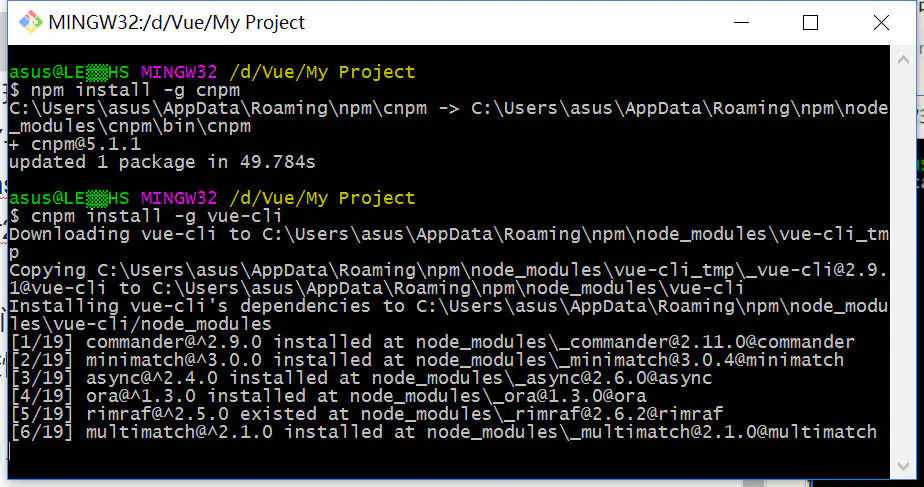Close the MINGW32 terminal window
This screenshot has height=487, width=924.
pos(880,22)
